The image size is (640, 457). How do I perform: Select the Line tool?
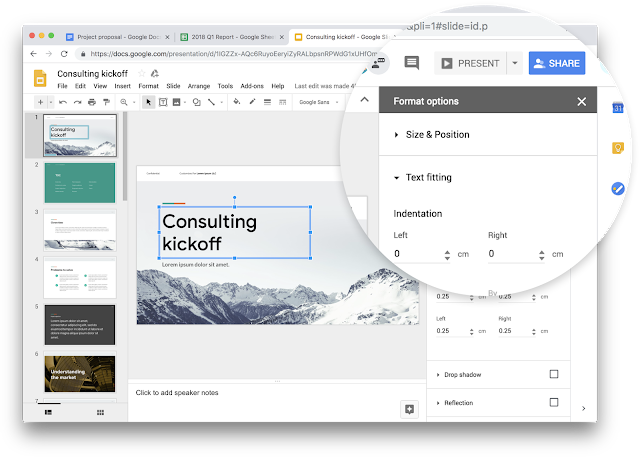[211, 102]
